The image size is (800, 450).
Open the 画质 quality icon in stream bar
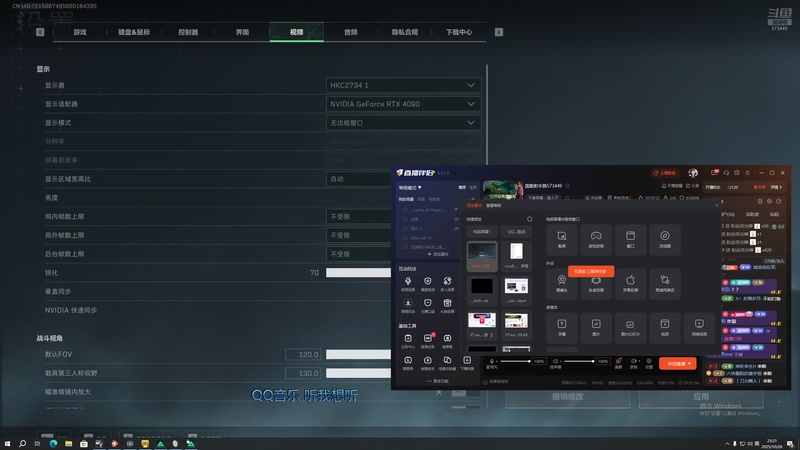click(618, 363)
